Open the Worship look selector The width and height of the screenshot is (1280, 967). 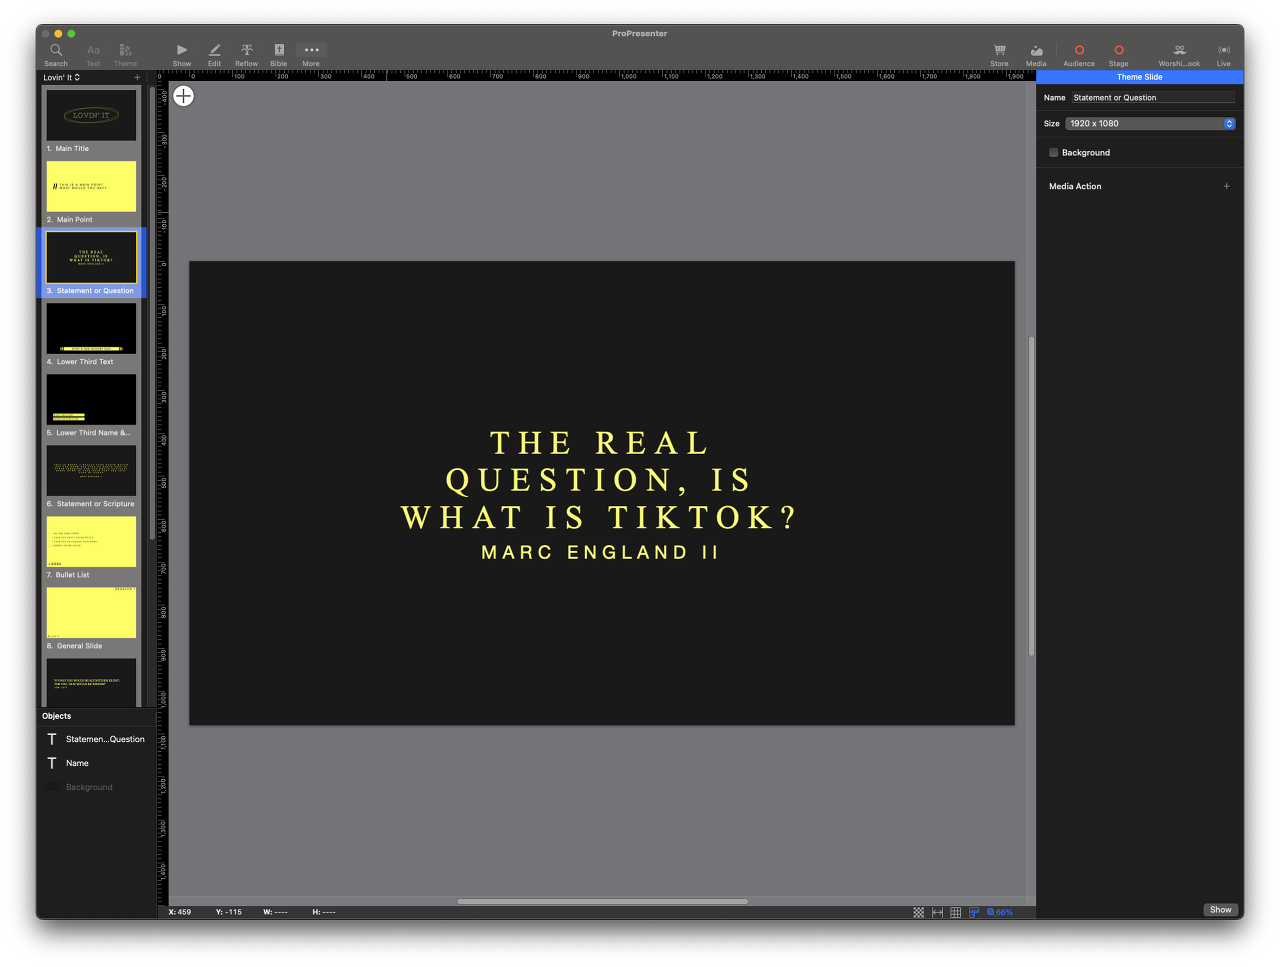click(1179, 54)
